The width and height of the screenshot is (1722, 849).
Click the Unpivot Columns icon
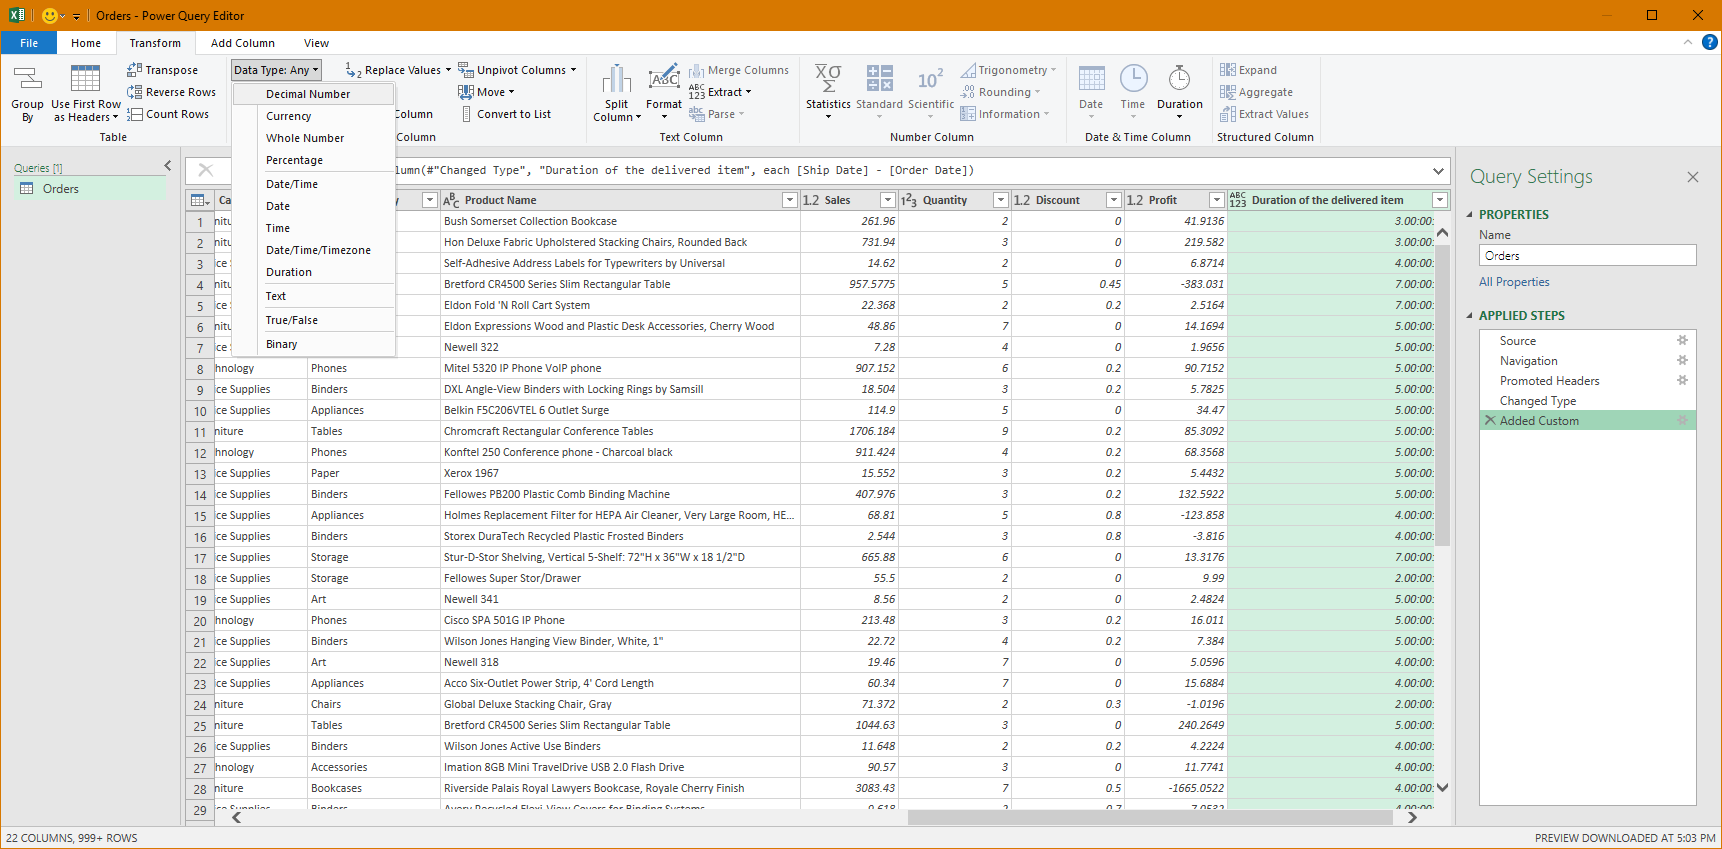tap(466, 70)
